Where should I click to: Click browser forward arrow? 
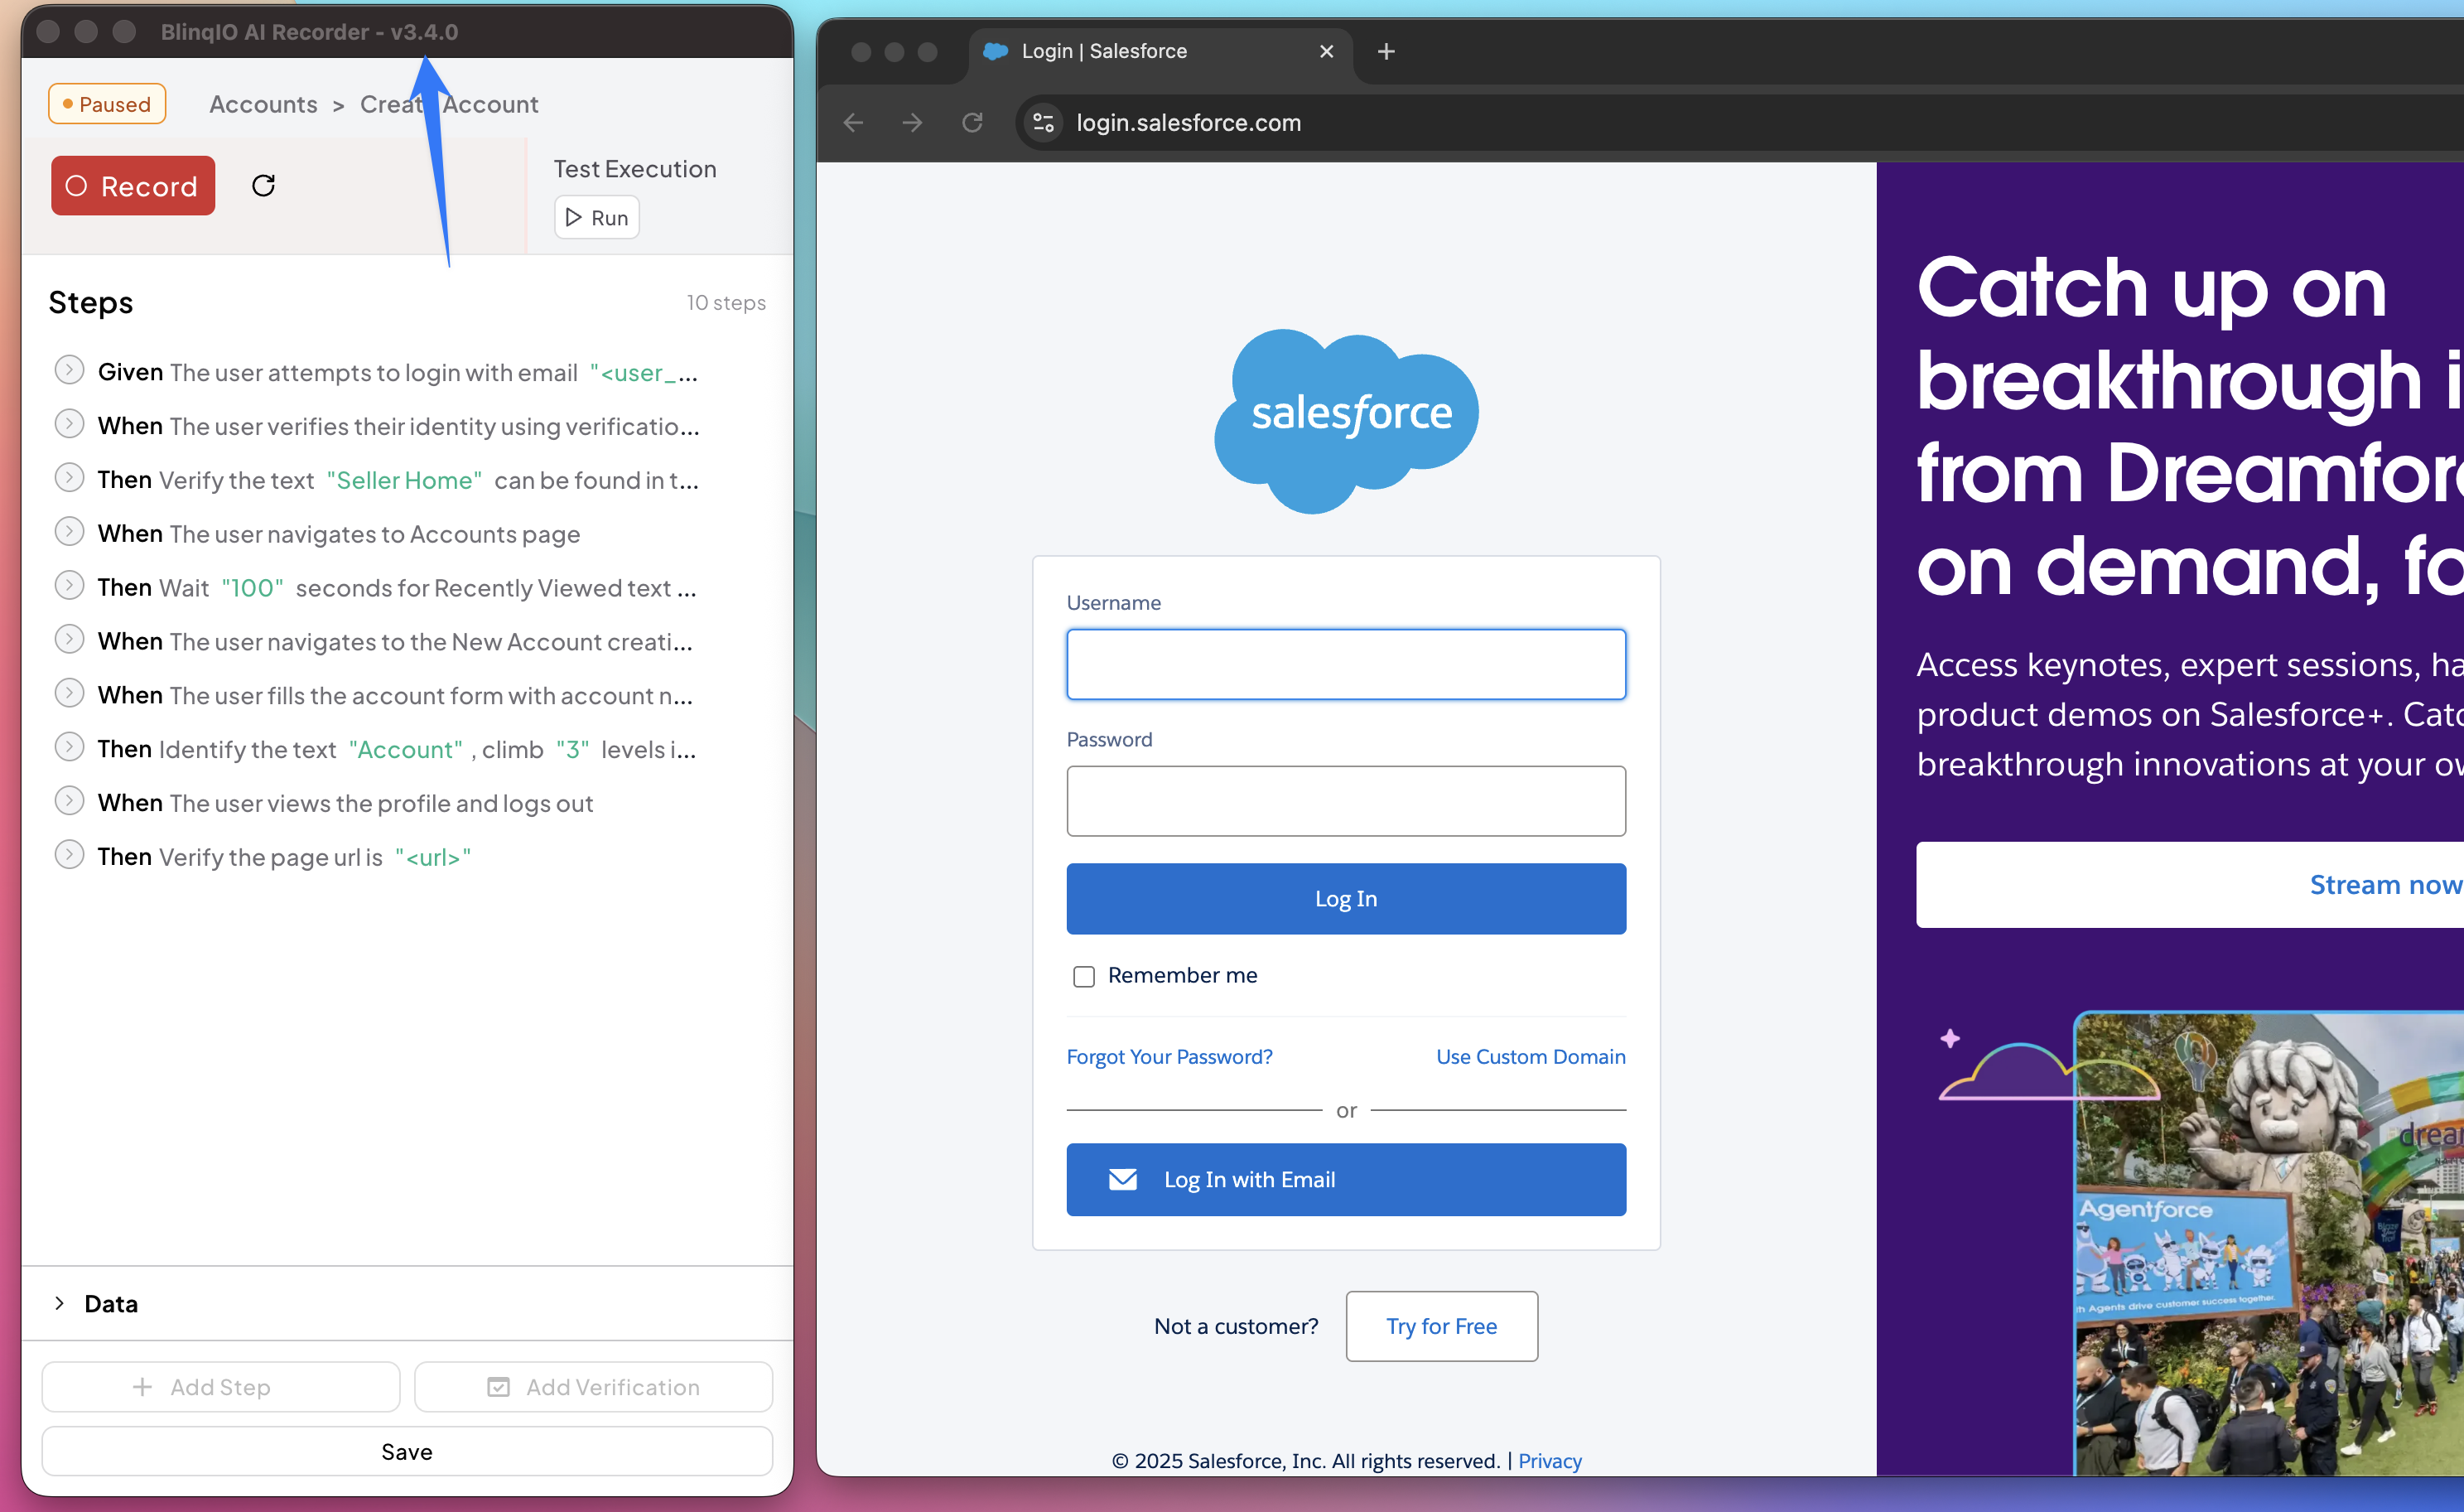pyautogui.click(x=912, y=122)
